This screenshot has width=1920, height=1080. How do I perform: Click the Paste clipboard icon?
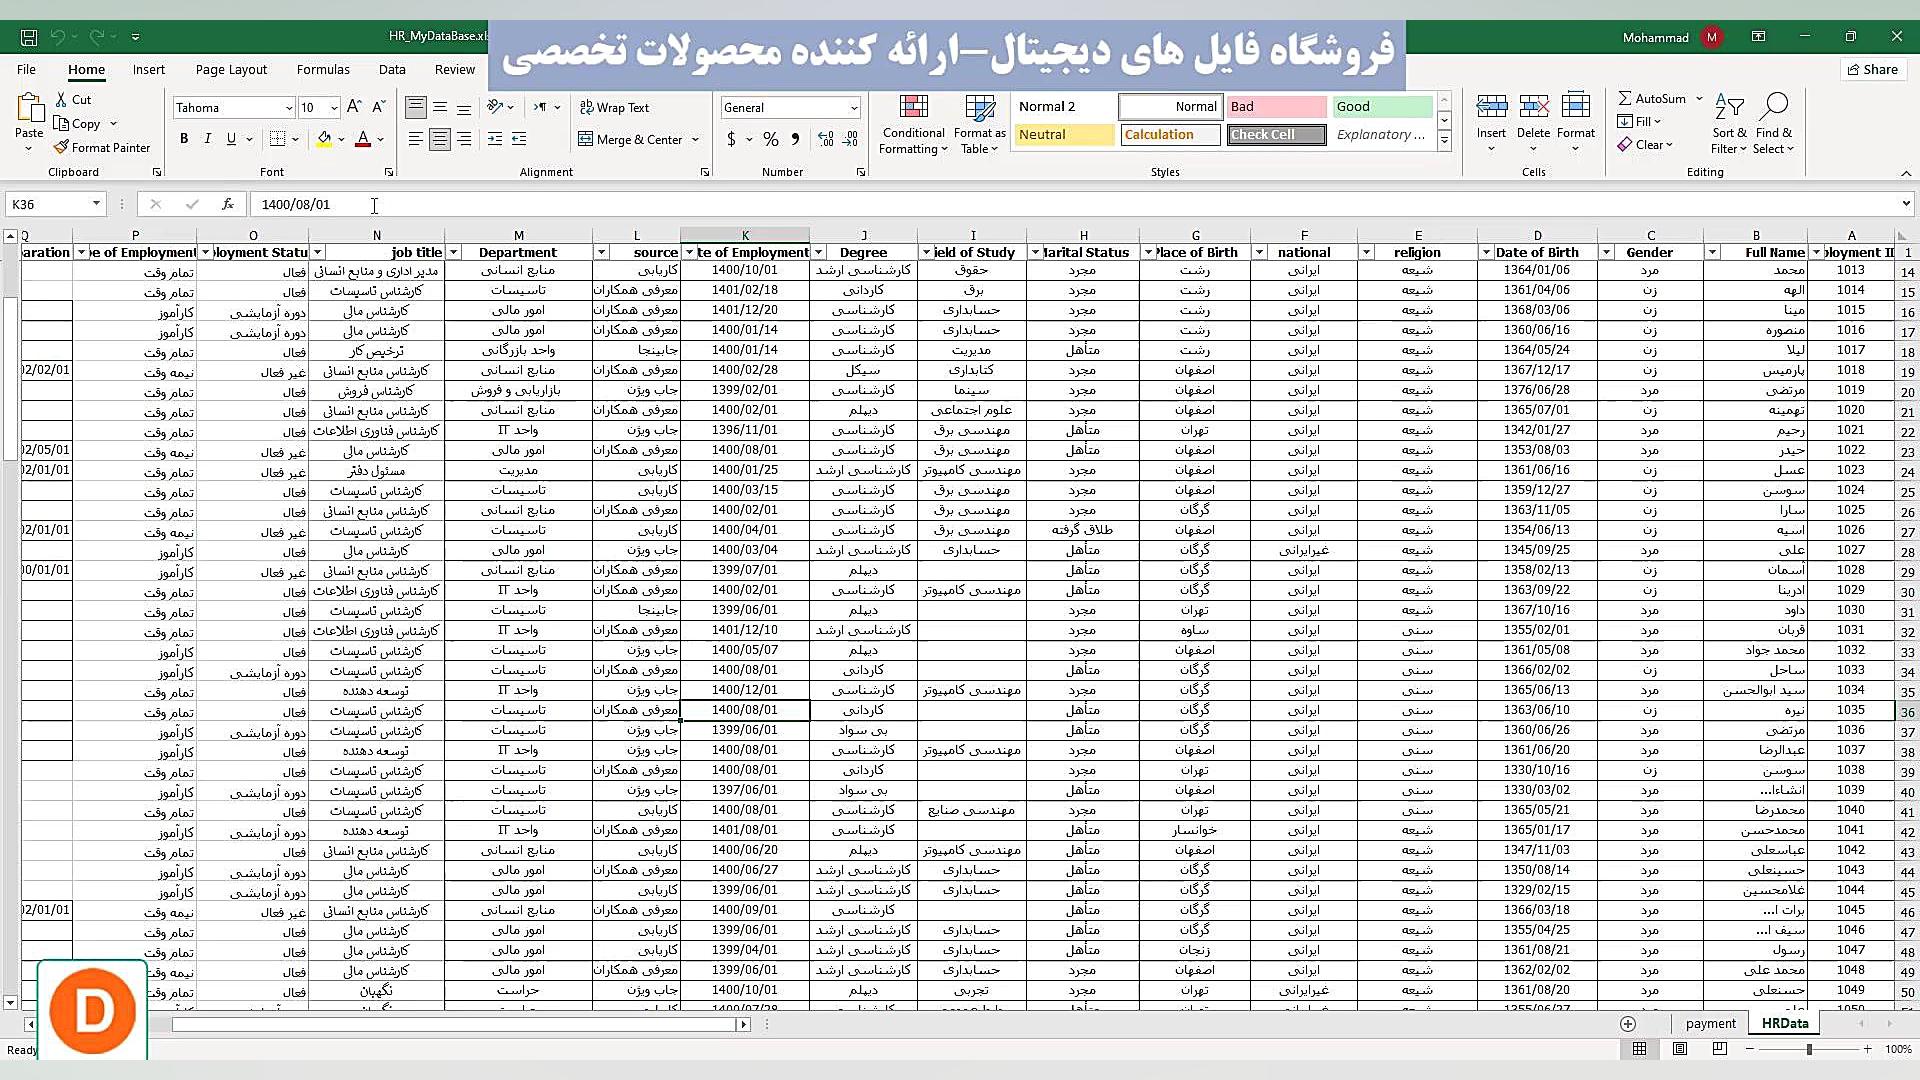tap(29, 108)
